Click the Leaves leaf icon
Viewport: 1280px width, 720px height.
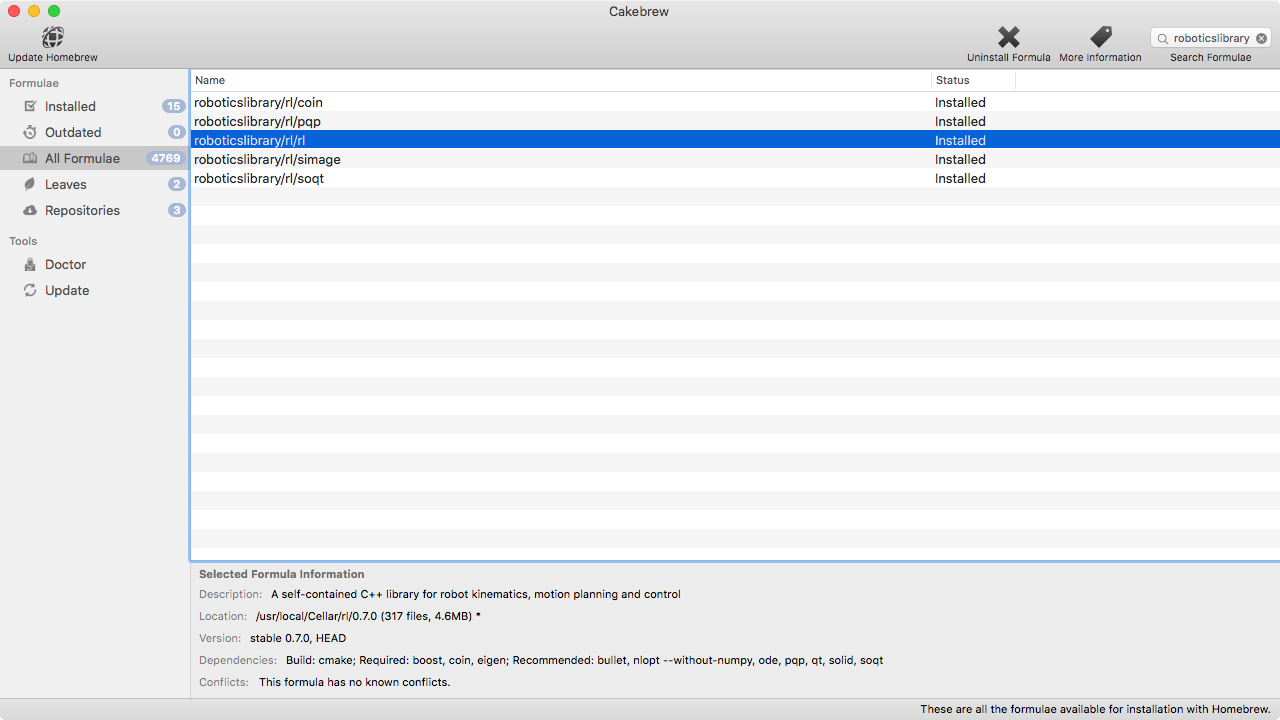[30, 184]
